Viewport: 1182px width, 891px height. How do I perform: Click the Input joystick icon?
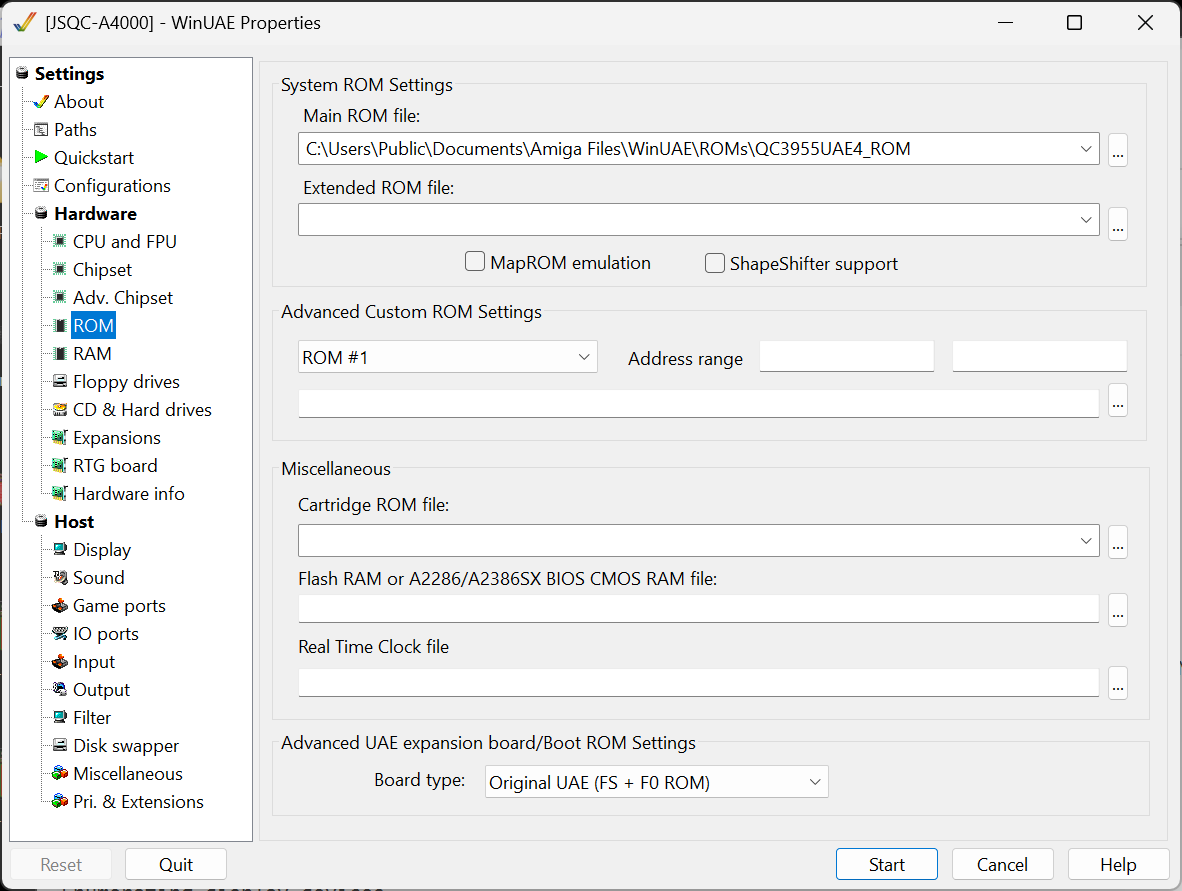point(60,661)
